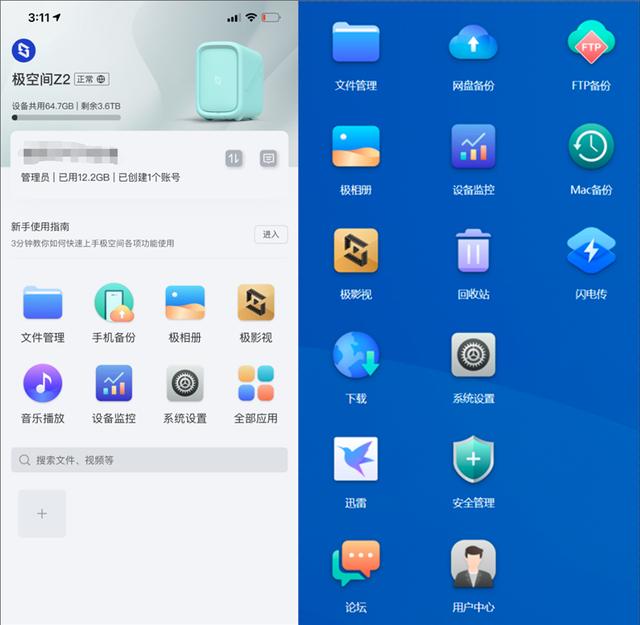Screen dimensions: 640x625
Task: Open 下载 download app
Action: 356,354
